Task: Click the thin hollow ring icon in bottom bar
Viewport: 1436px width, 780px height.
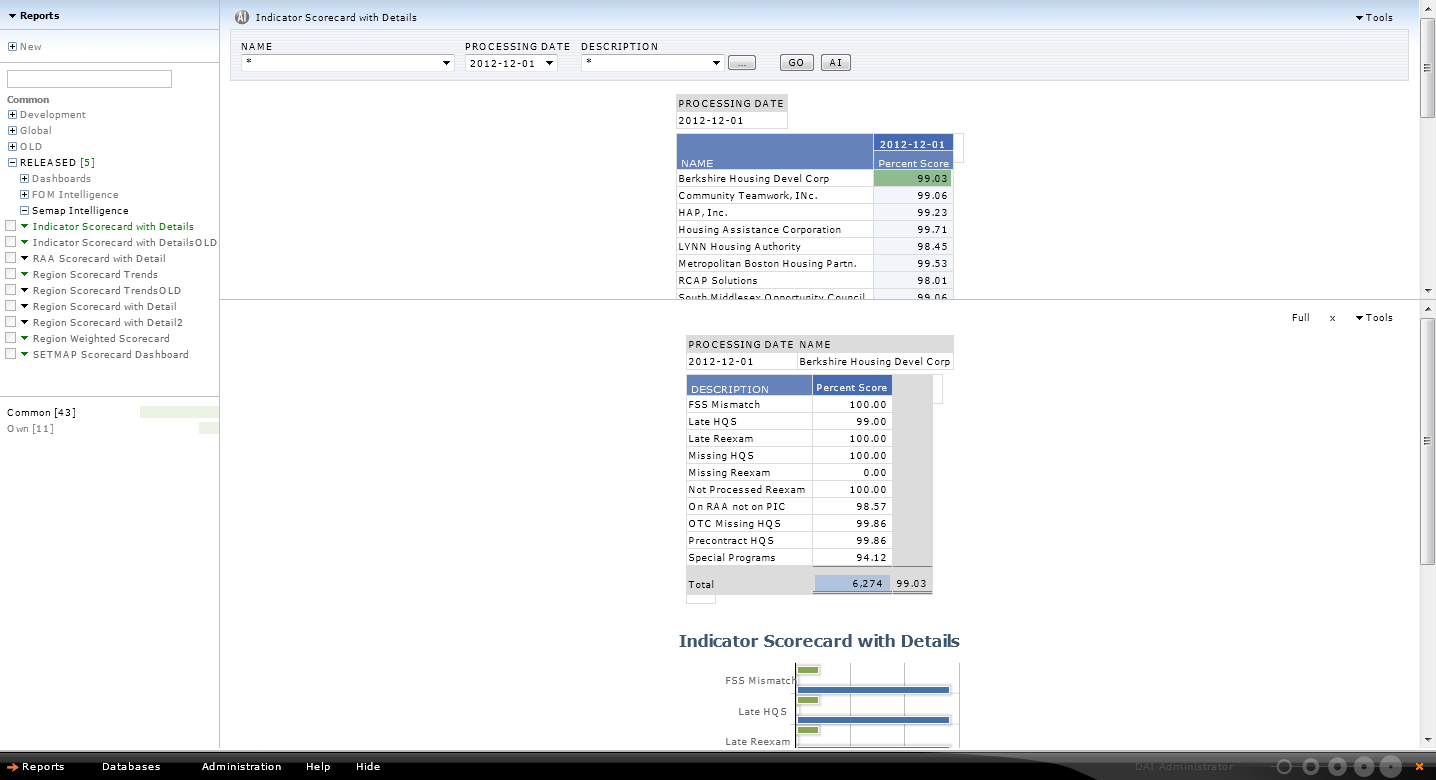Action: tap(1284, 767)
